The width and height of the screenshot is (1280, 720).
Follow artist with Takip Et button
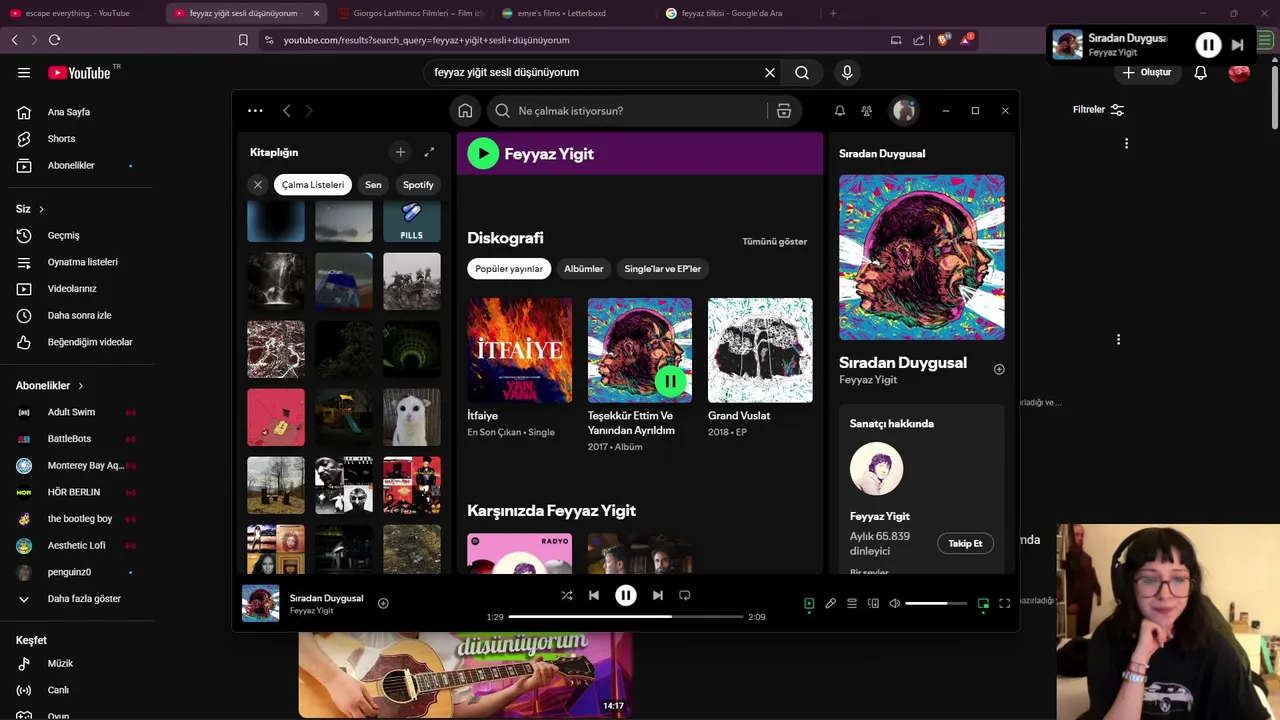[965, 543]
